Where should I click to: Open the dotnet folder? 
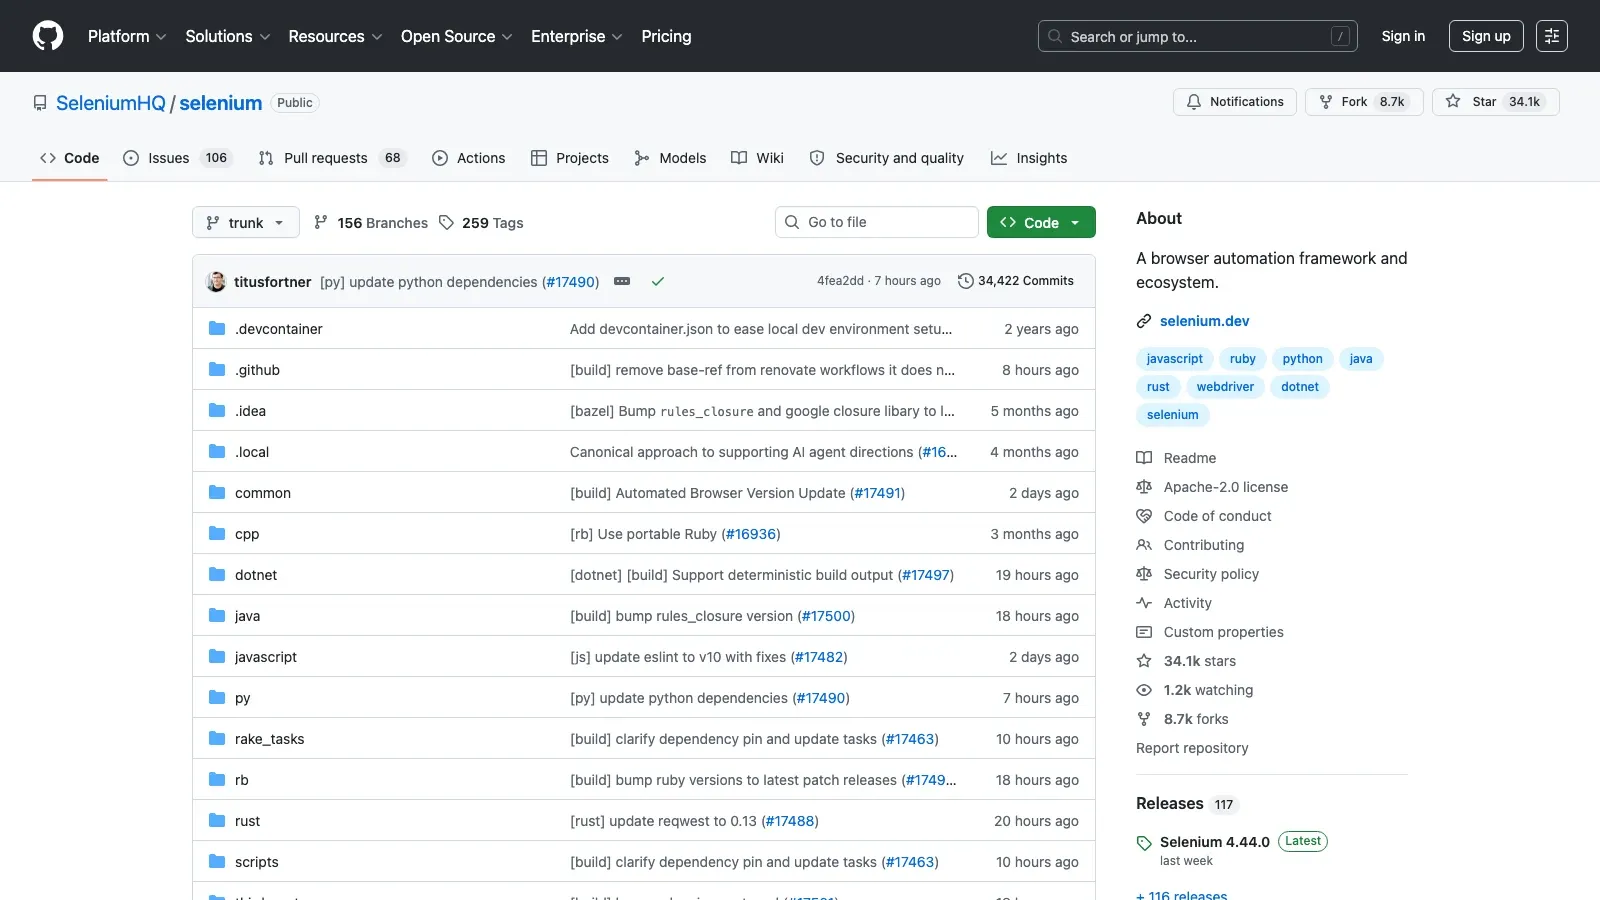click(256, 575)
